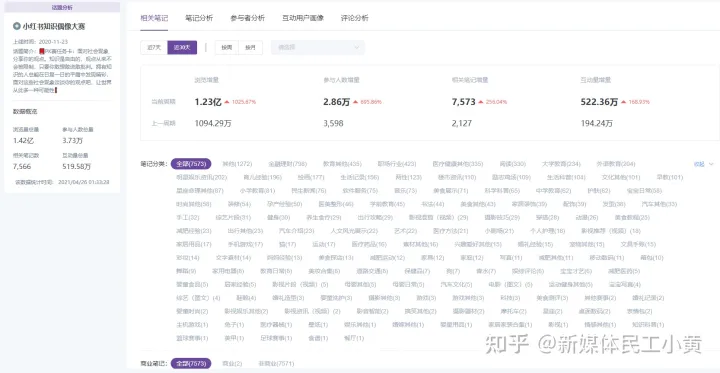This screenshot has height=373, width=720.
Task: Select the 学前教育(45) filter
Action: point(388,204)
